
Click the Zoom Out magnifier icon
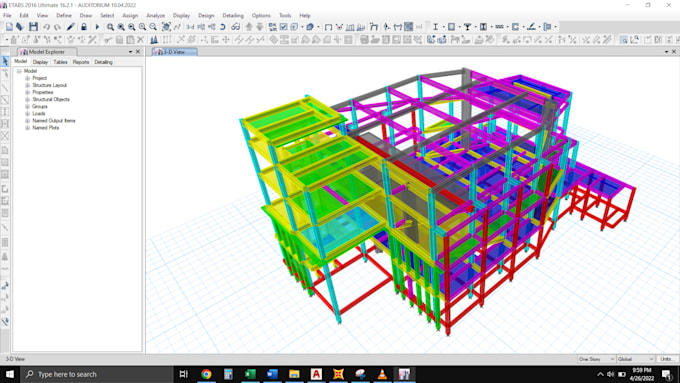click(x=153, y=27)
